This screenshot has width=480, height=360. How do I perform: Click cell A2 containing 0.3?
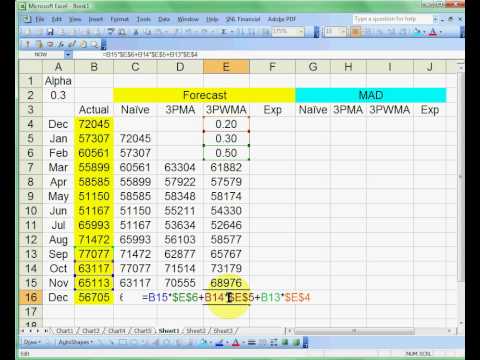click(x=58, y=95)
